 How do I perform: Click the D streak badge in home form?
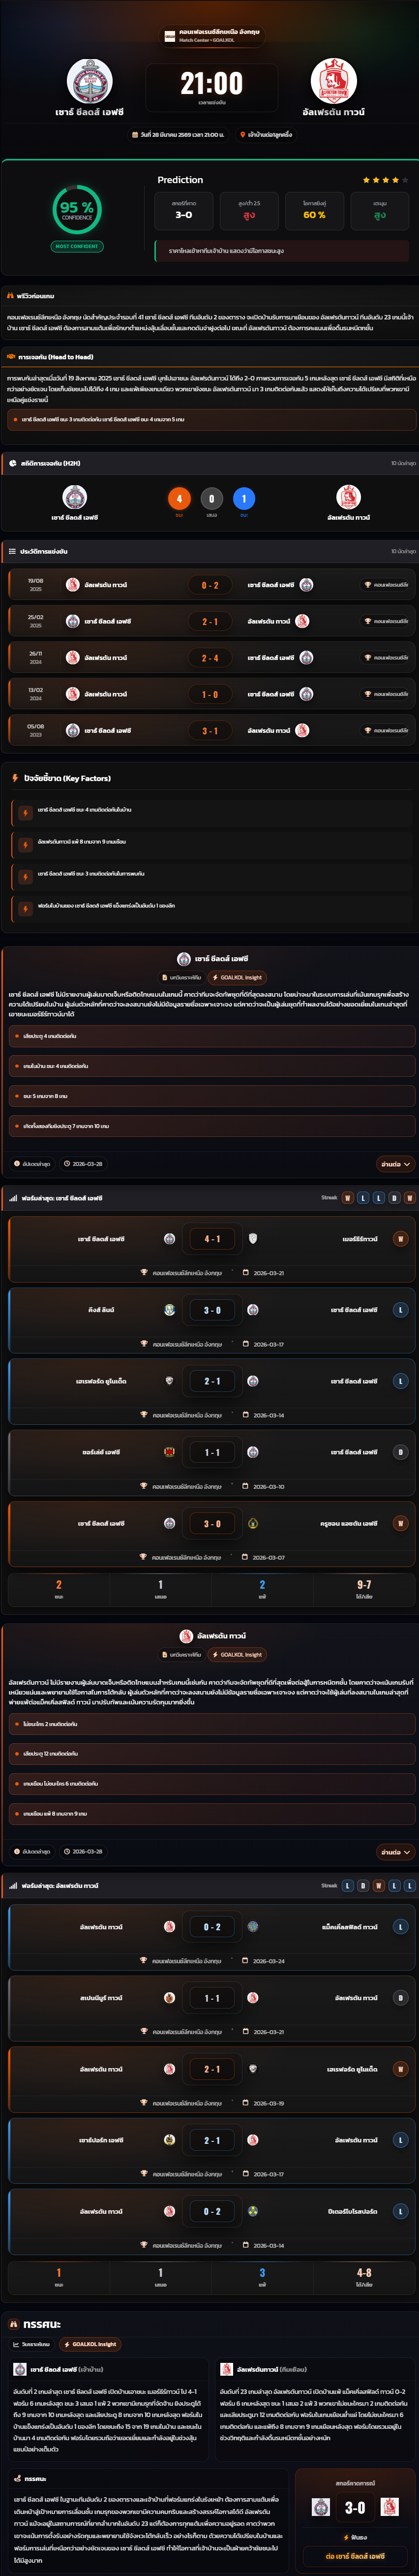tap(394, 1198)
